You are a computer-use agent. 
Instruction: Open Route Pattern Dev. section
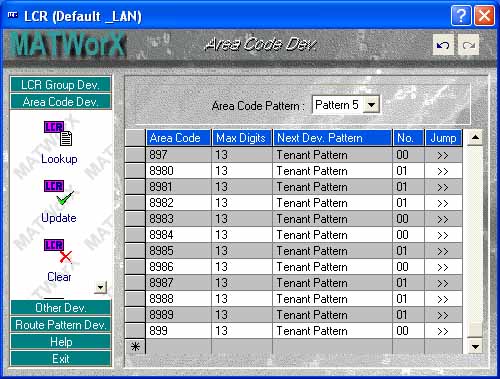[x=61, y=325]
